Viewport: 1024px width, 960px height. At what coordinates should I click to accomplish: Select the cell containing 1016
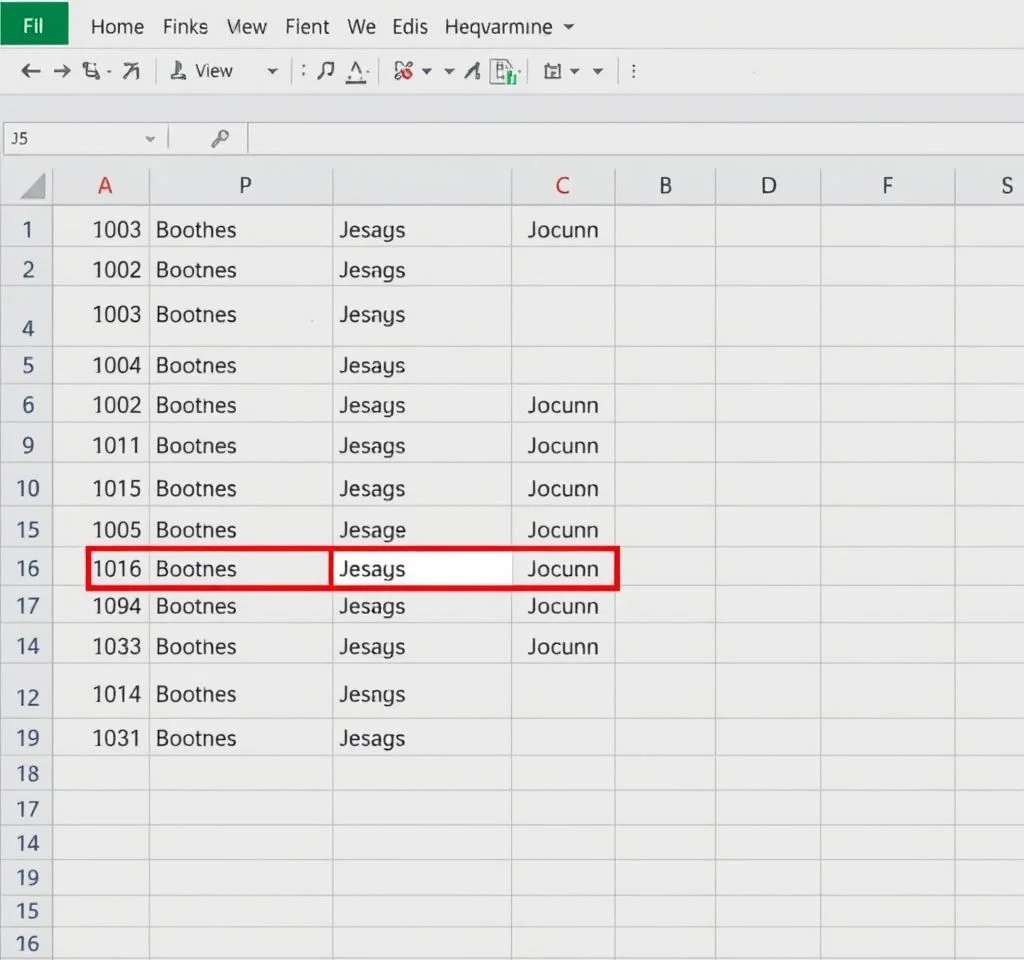(117, 568)
